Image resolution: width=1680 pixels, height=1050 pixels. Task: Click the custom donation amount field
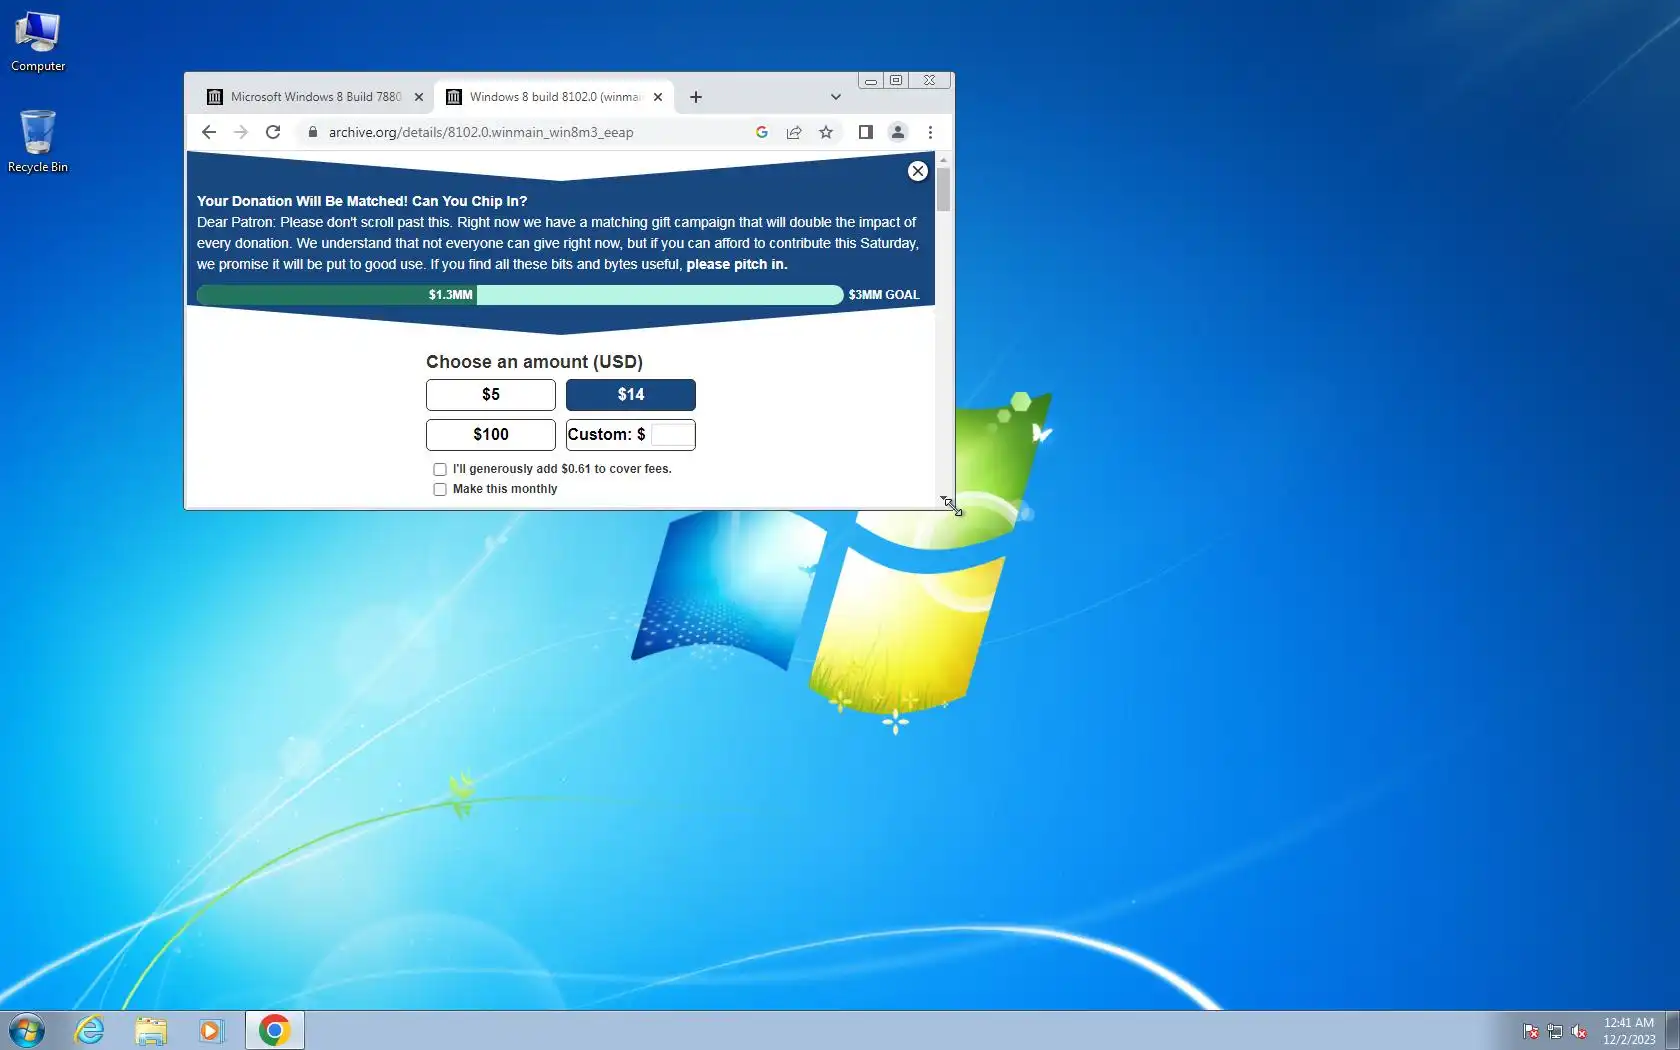672,435
